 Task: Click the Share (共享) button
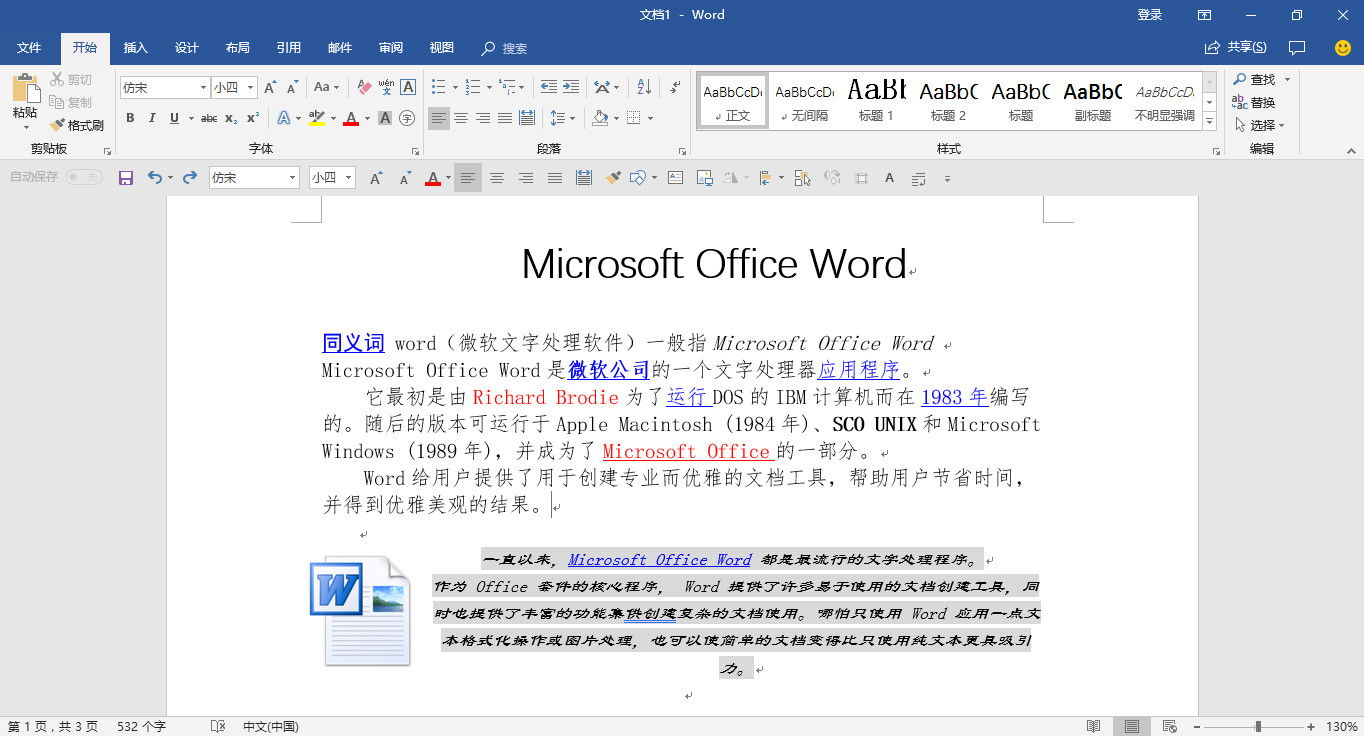pyautogui.click(x=1236, y=47)
